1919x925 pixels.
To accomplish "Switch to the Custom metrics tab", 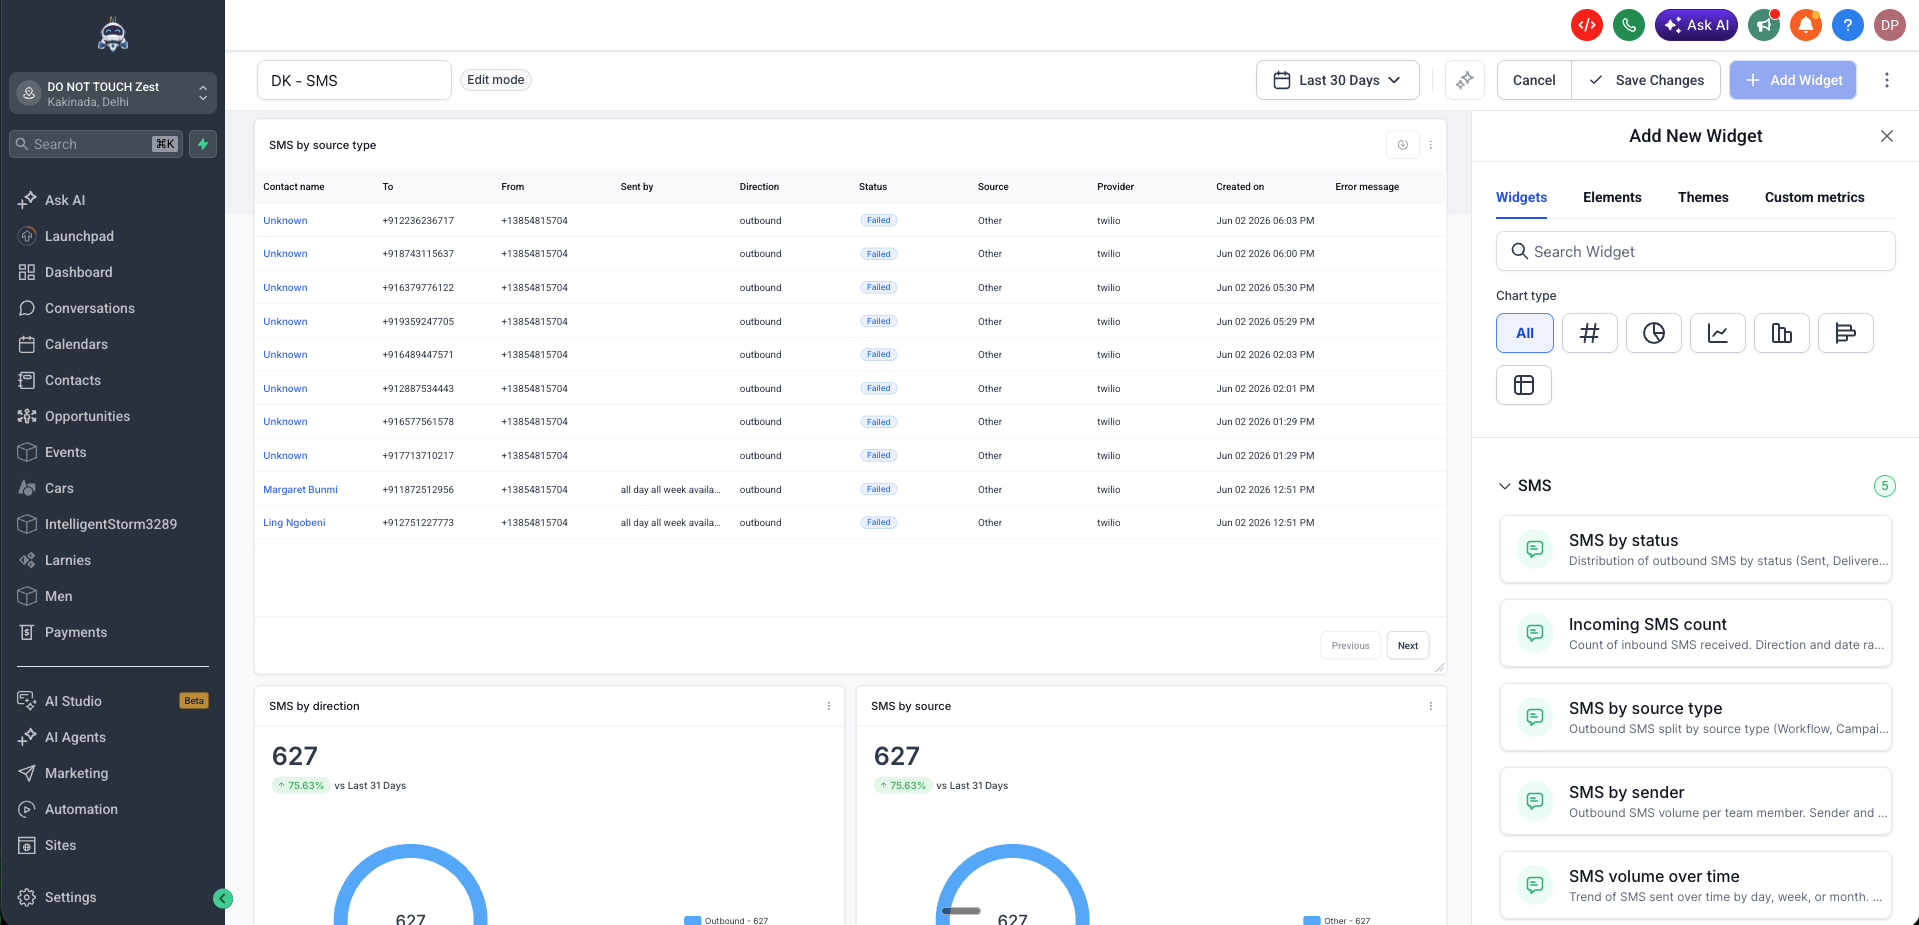I will pos(1814,197).
